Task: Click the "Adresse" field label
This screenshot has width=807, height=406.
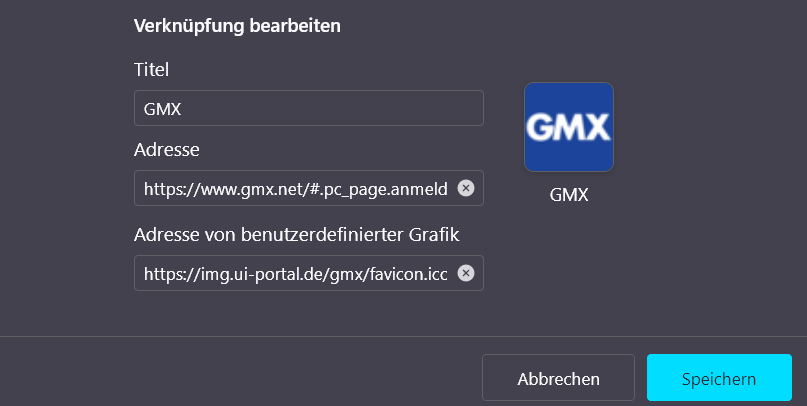Action: (167, 150)
